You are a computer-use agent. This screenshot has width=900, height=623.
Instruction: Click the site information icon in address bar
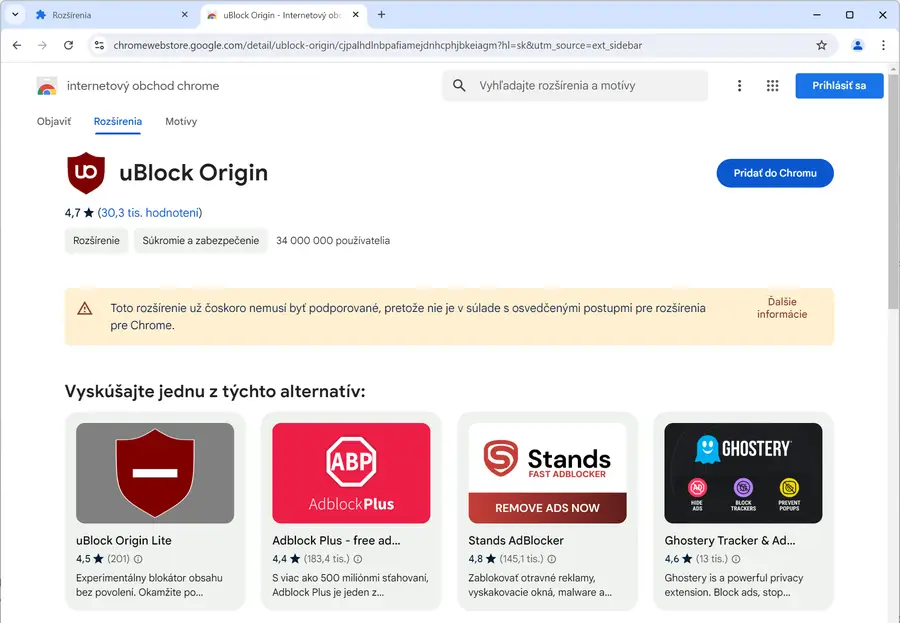pyautogui.click(x=98, y=45)
